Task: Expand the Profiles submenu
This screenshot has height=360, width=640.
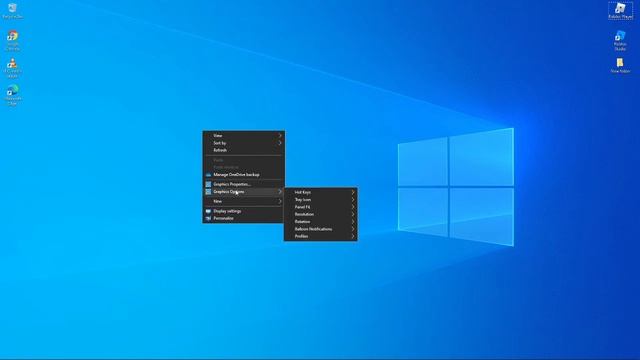Action: 321,236
